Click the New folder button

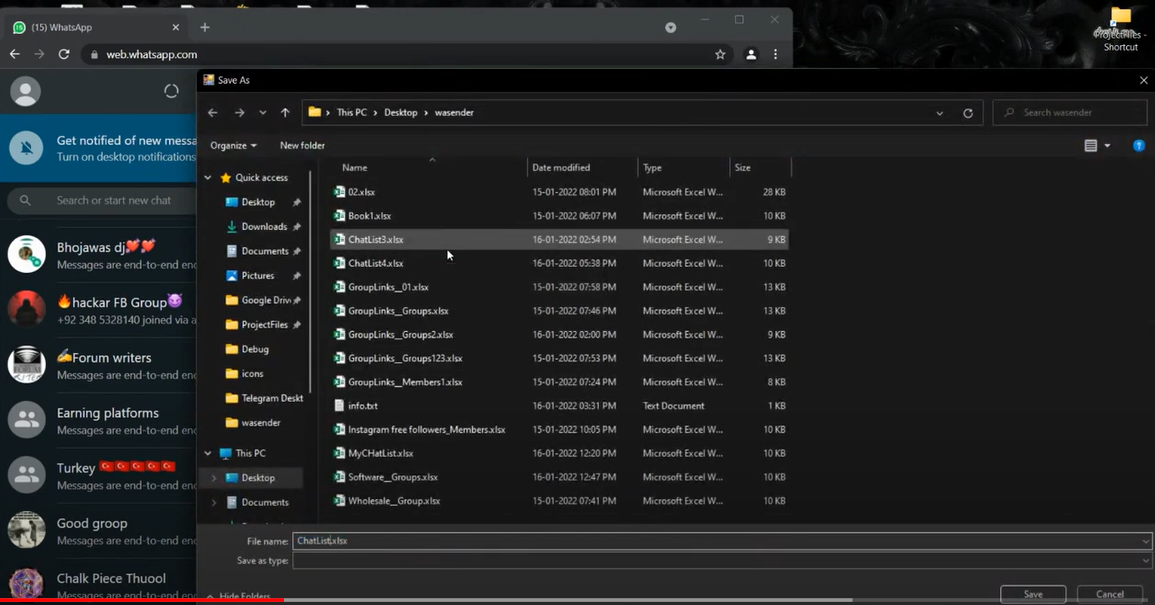(302, 146)
